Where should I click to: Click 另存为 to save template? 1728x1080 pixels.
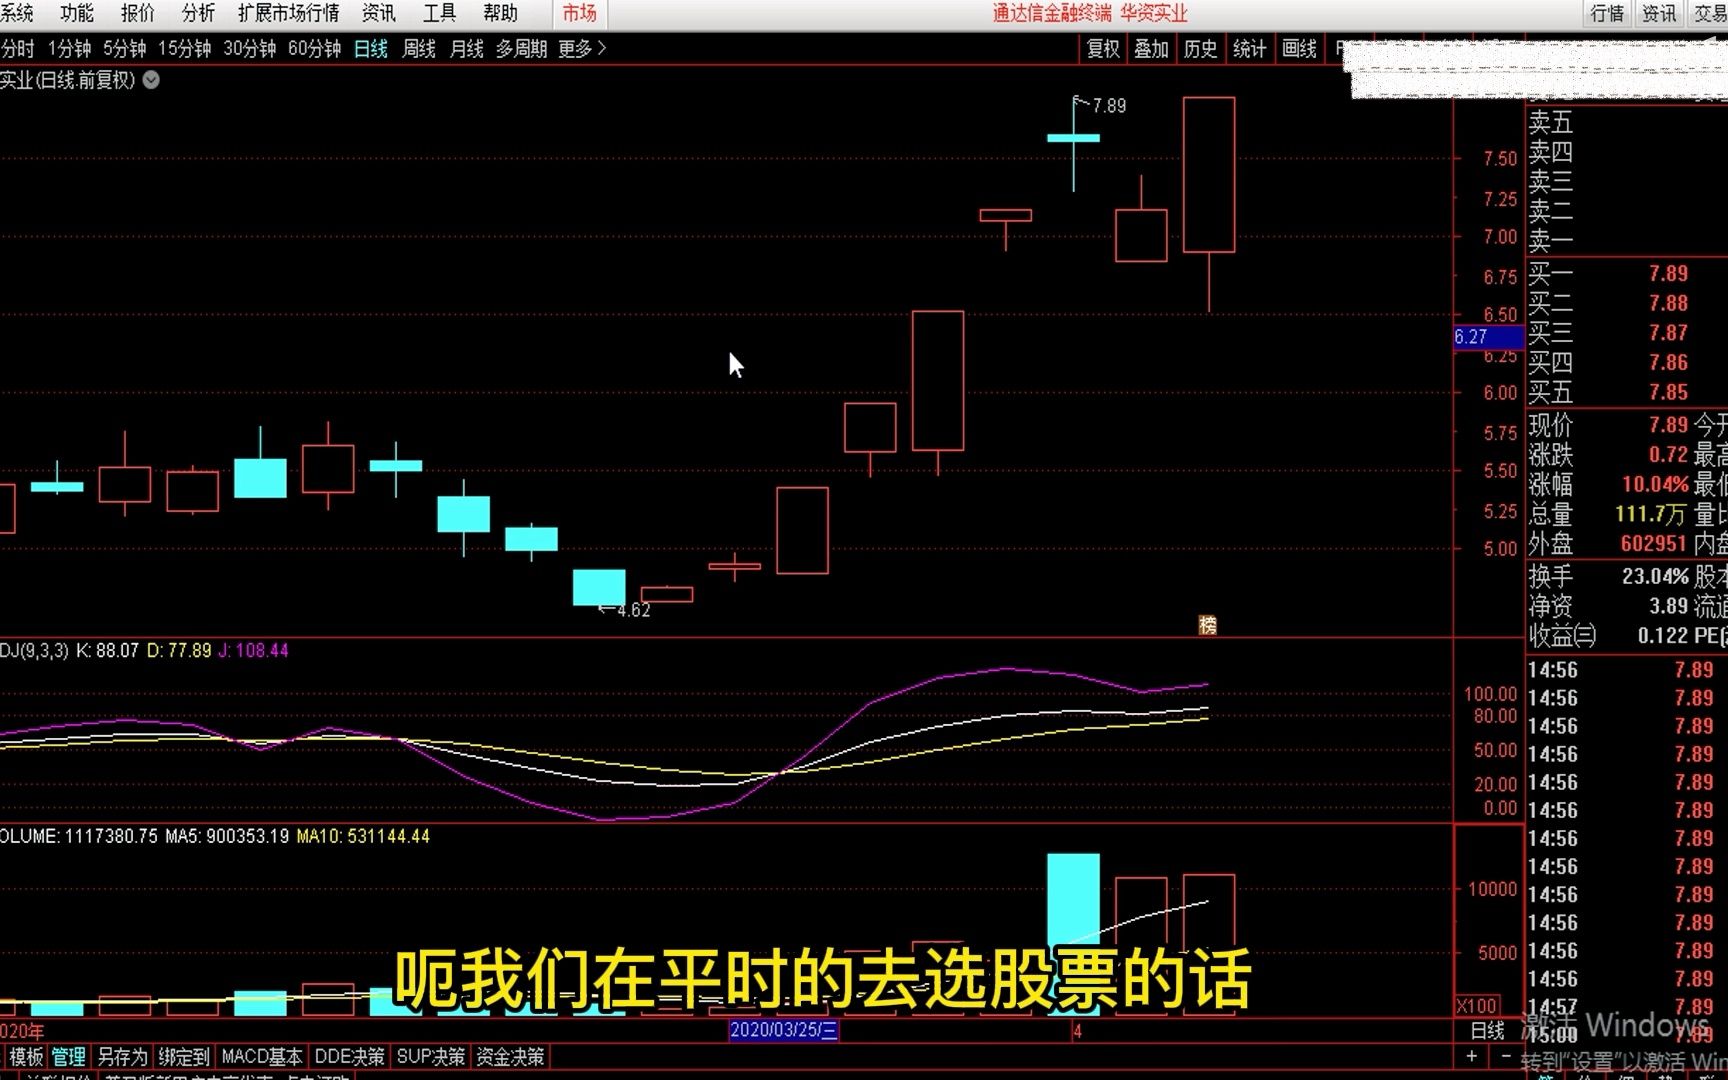pos(123,1056)
